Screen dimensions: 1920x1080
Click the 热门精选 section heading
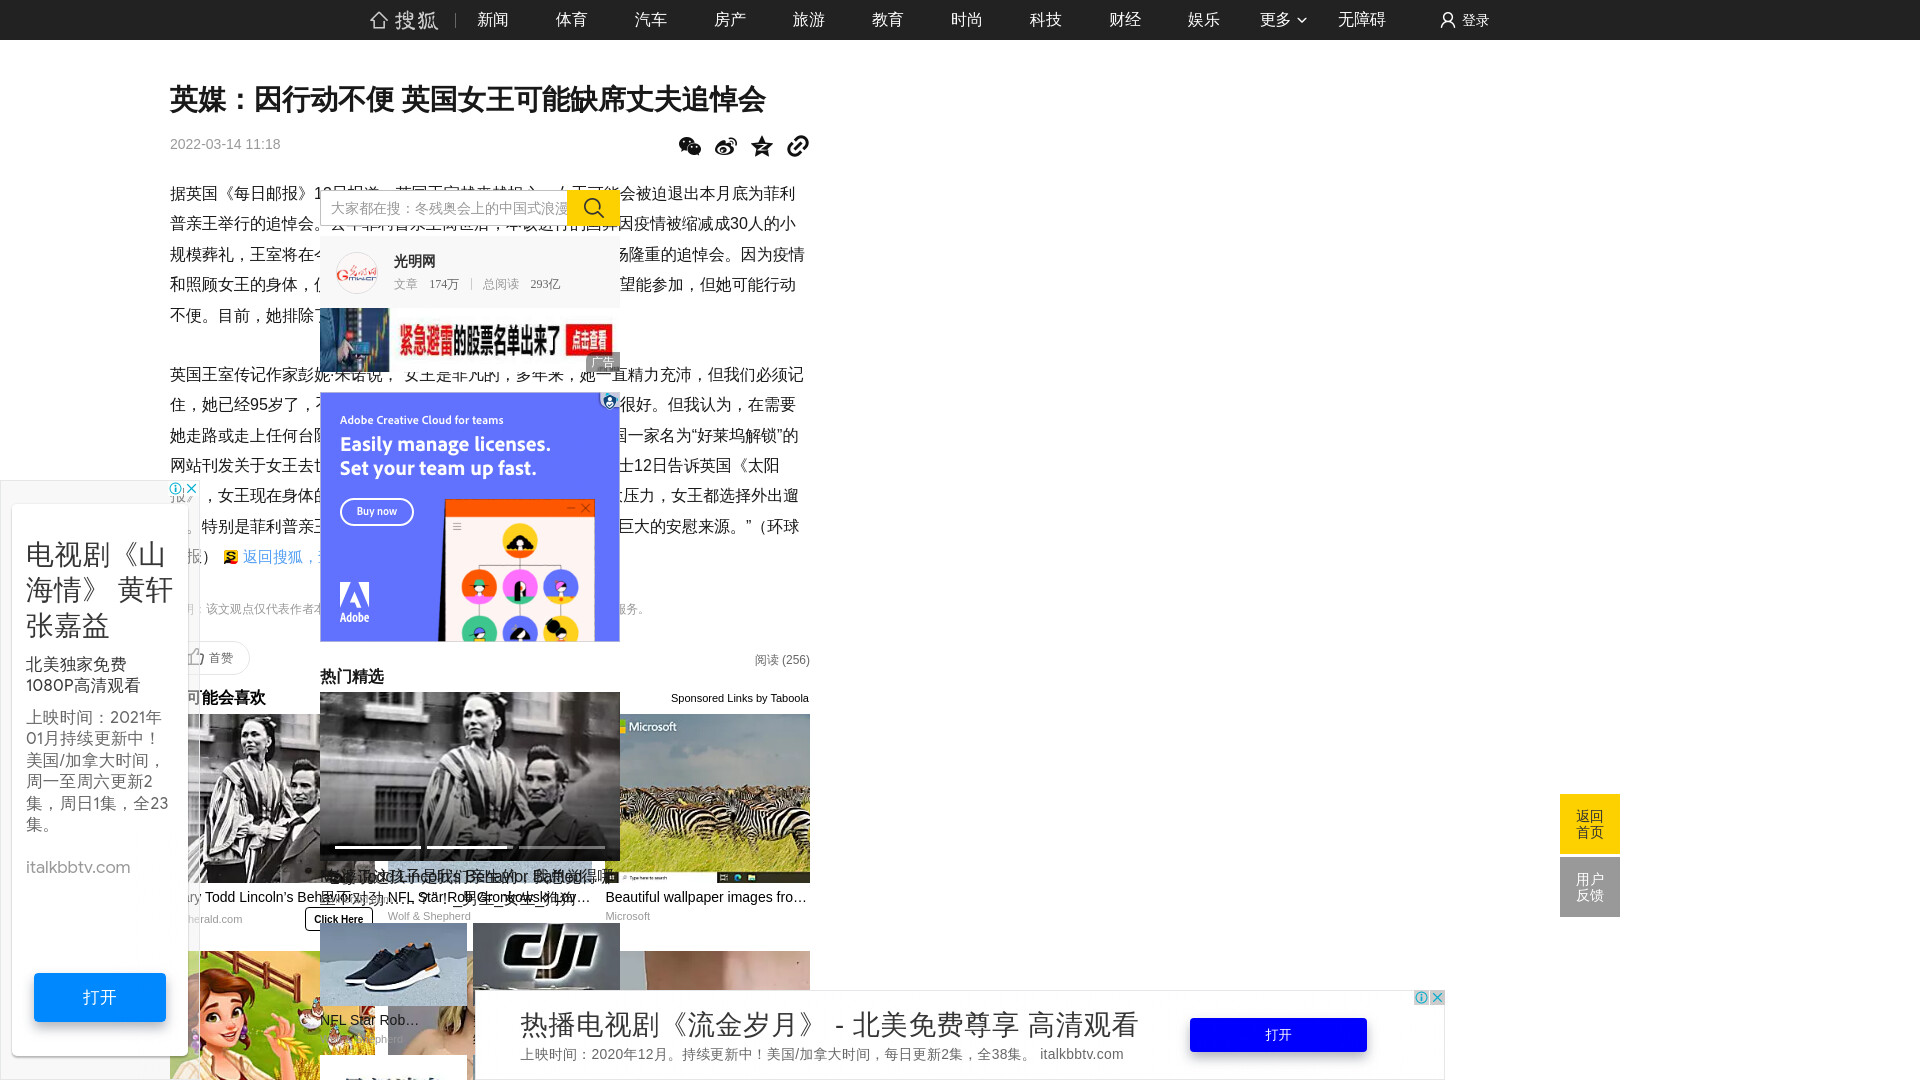(x=352, y=677)
